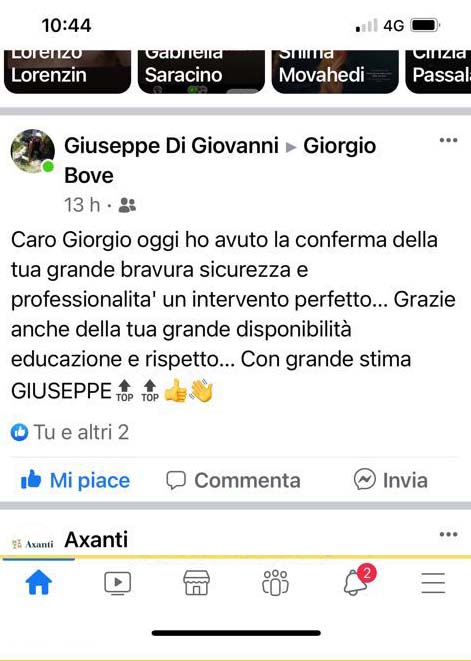The image size is (471, 661).
Task: Open the hamburger menu icon
Action: click(x=433, y=583)
